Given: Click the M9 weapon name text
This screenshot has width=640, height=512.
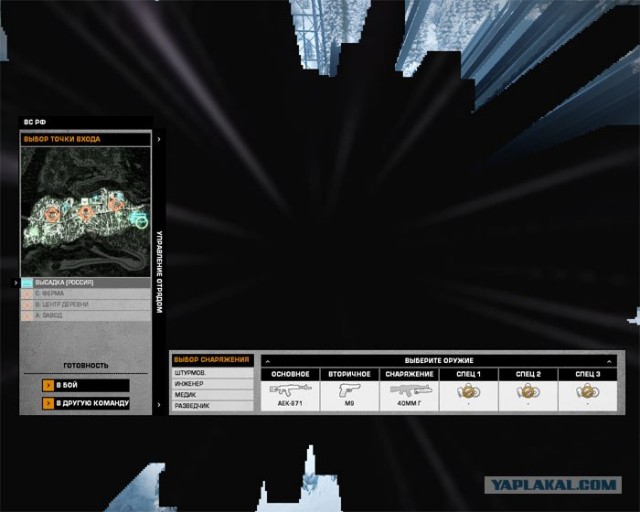Looking at the screenshot, I should (349, 404).
